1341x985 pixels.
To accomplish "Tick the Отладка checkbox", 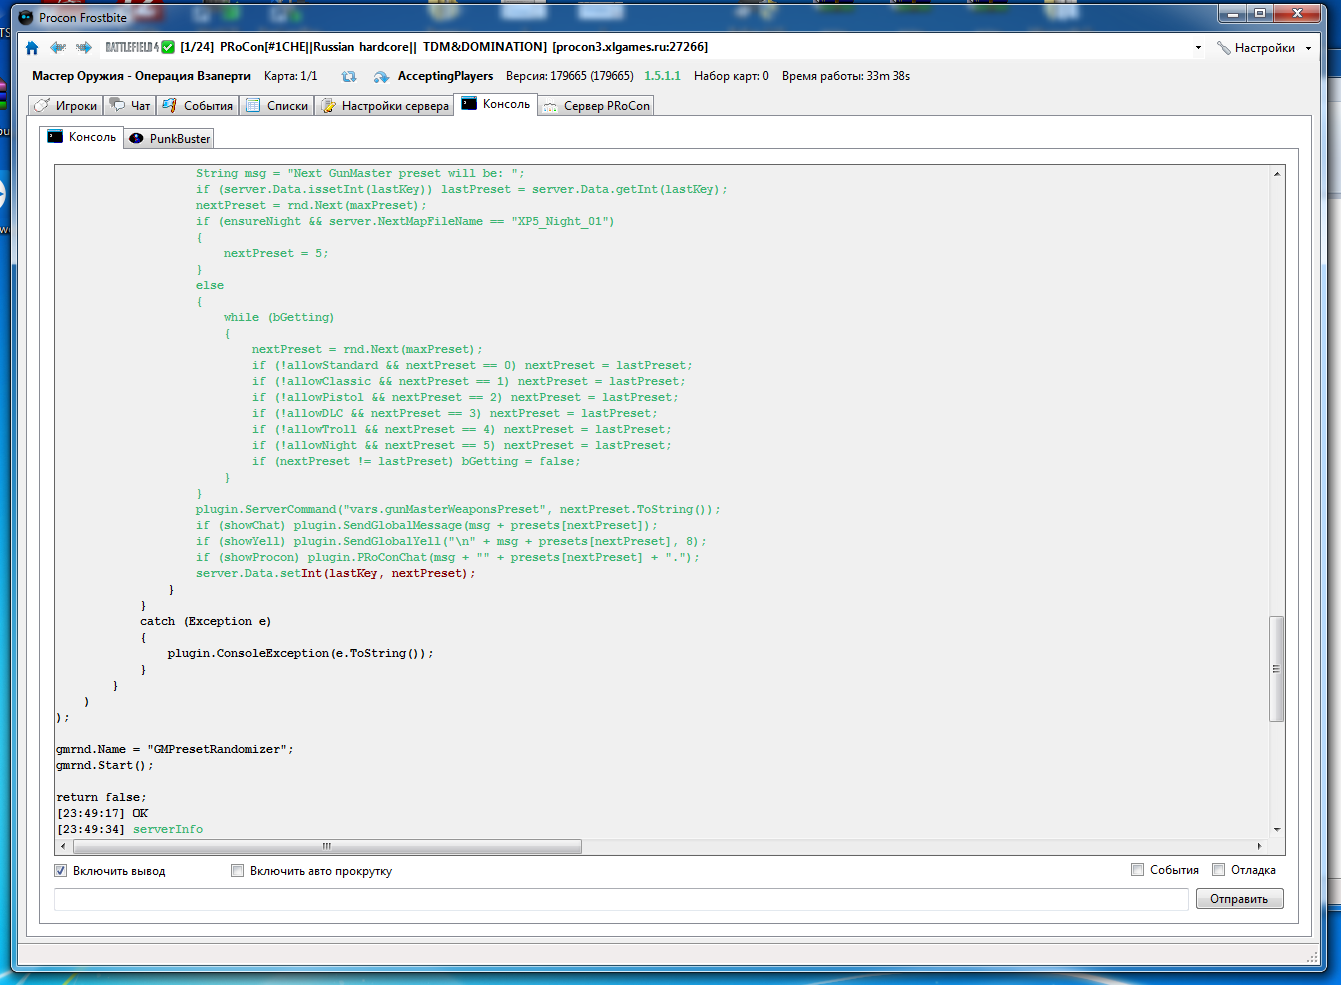I will coord(1218,870).
